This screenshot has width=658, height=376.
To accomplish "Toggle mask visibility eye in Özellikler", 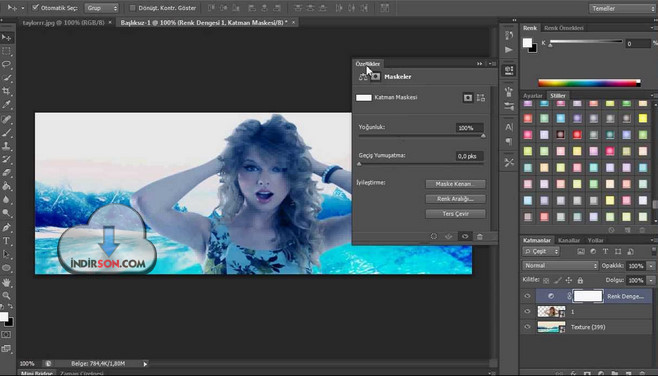I will click(465, 237).
